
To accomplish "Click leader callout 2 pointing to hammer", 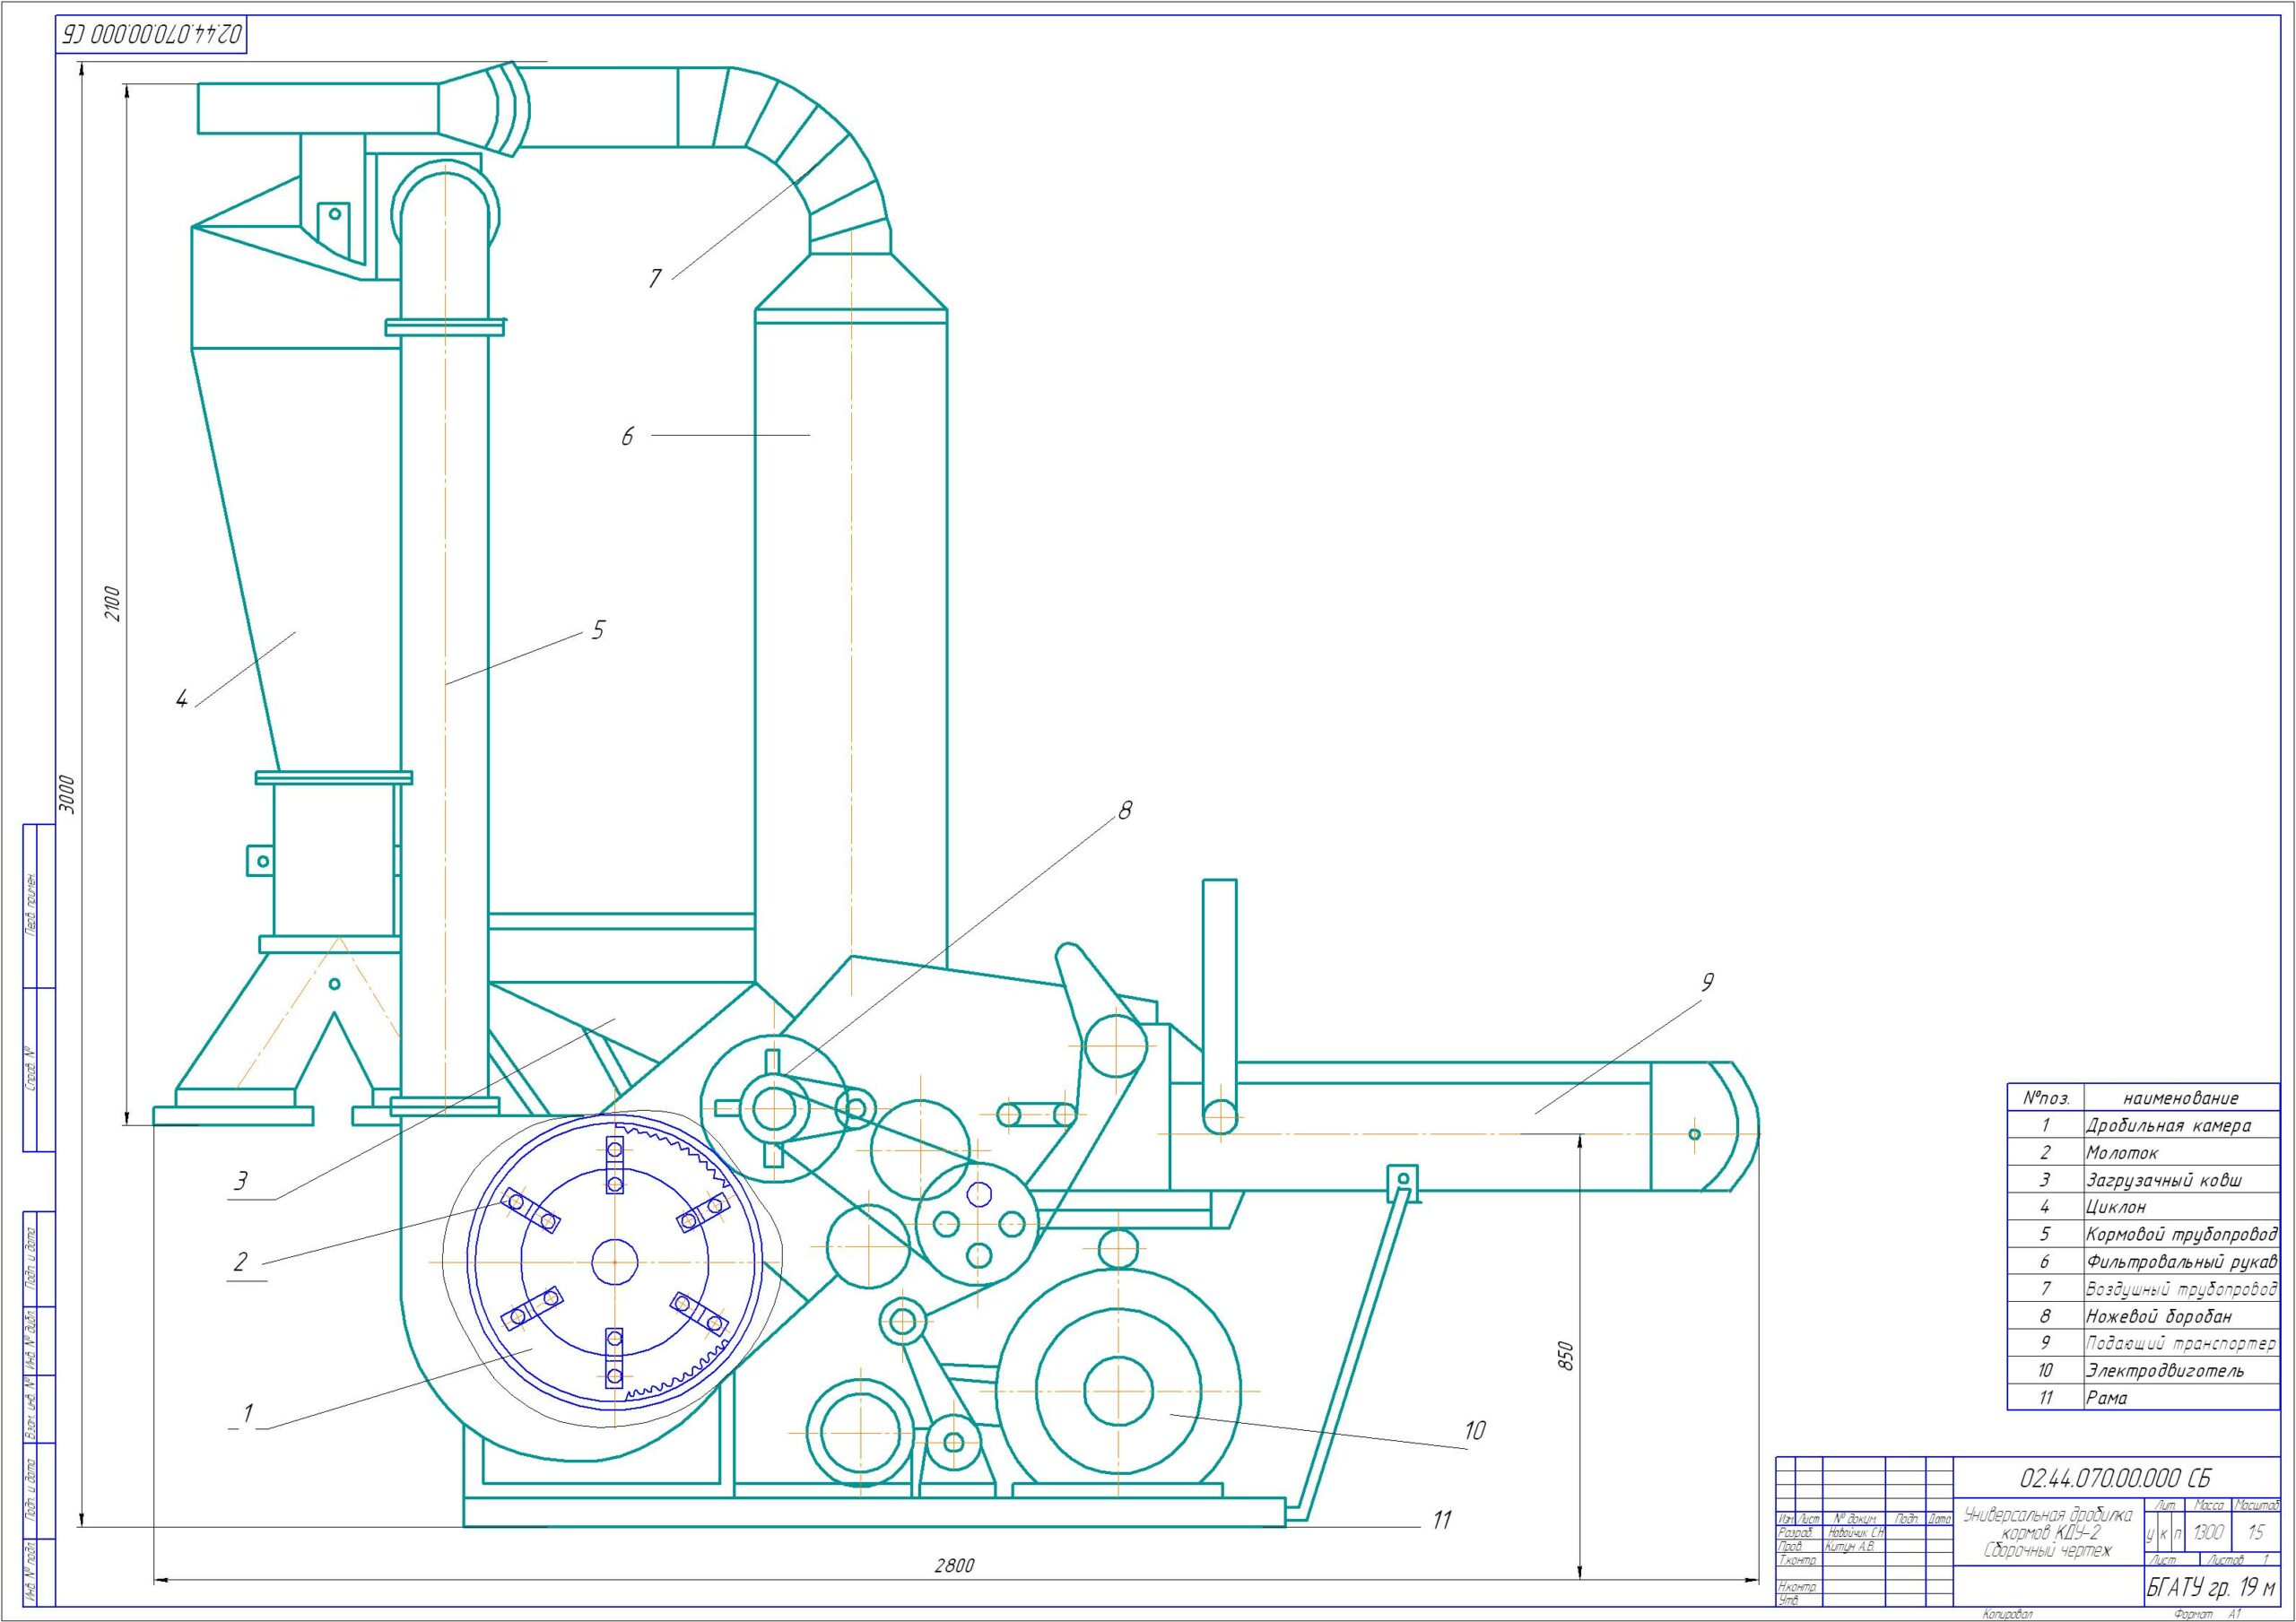I will [240, 1263].
